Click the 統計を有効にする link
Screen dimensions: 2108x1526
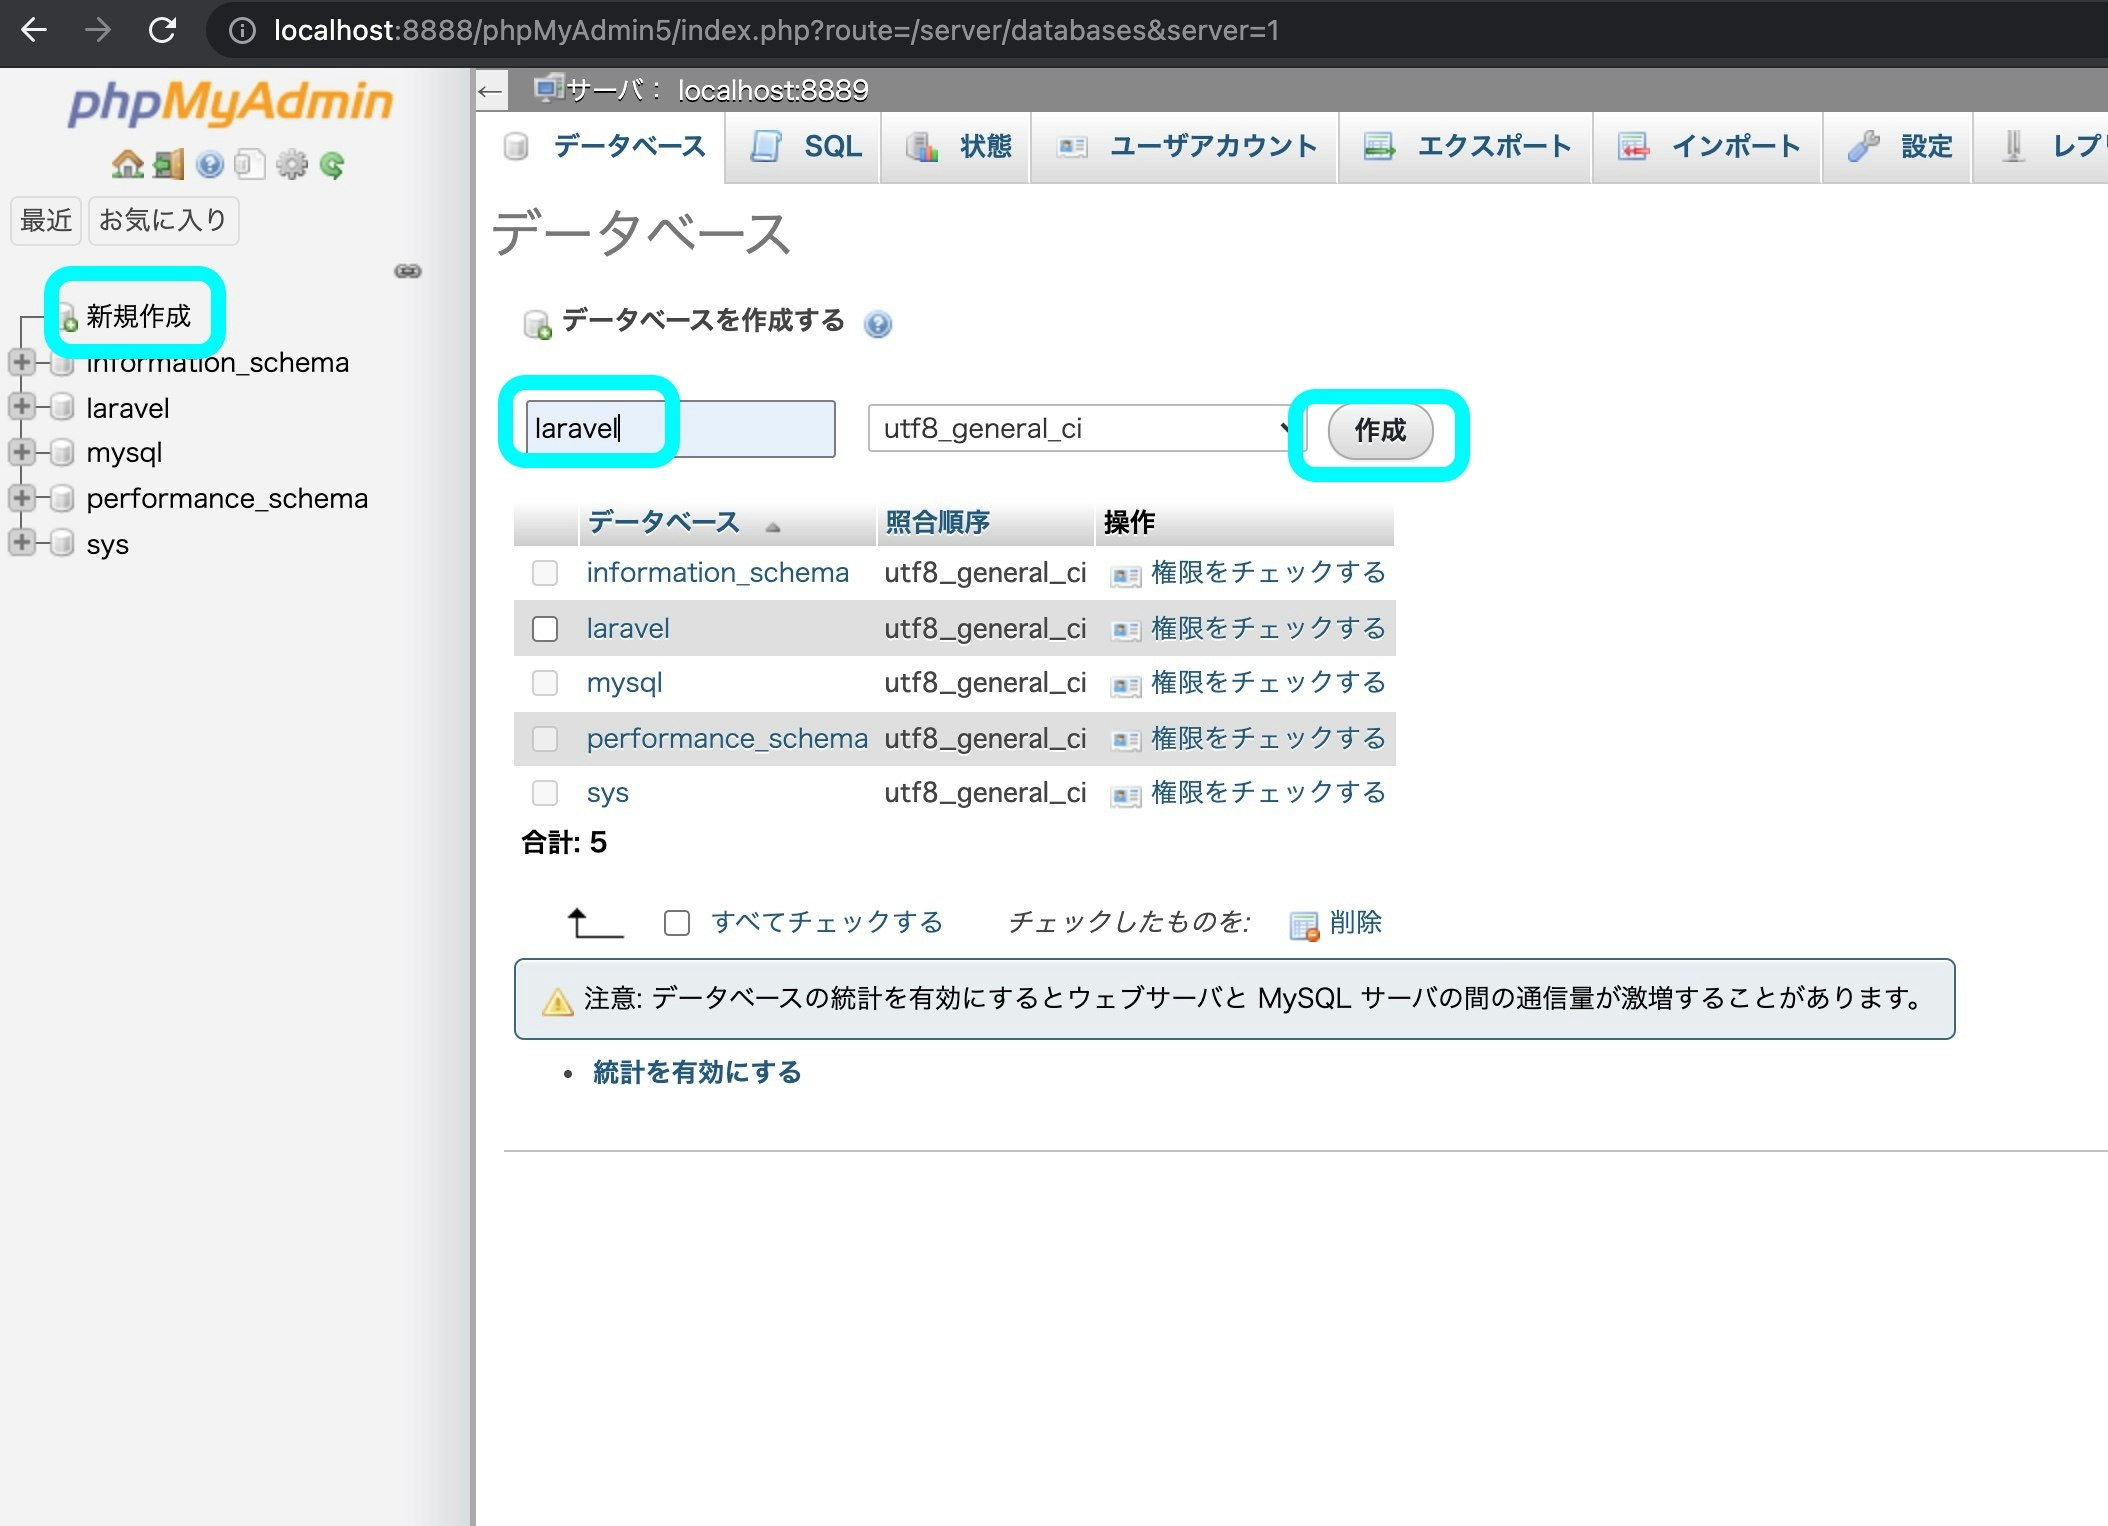[697, 1072]
